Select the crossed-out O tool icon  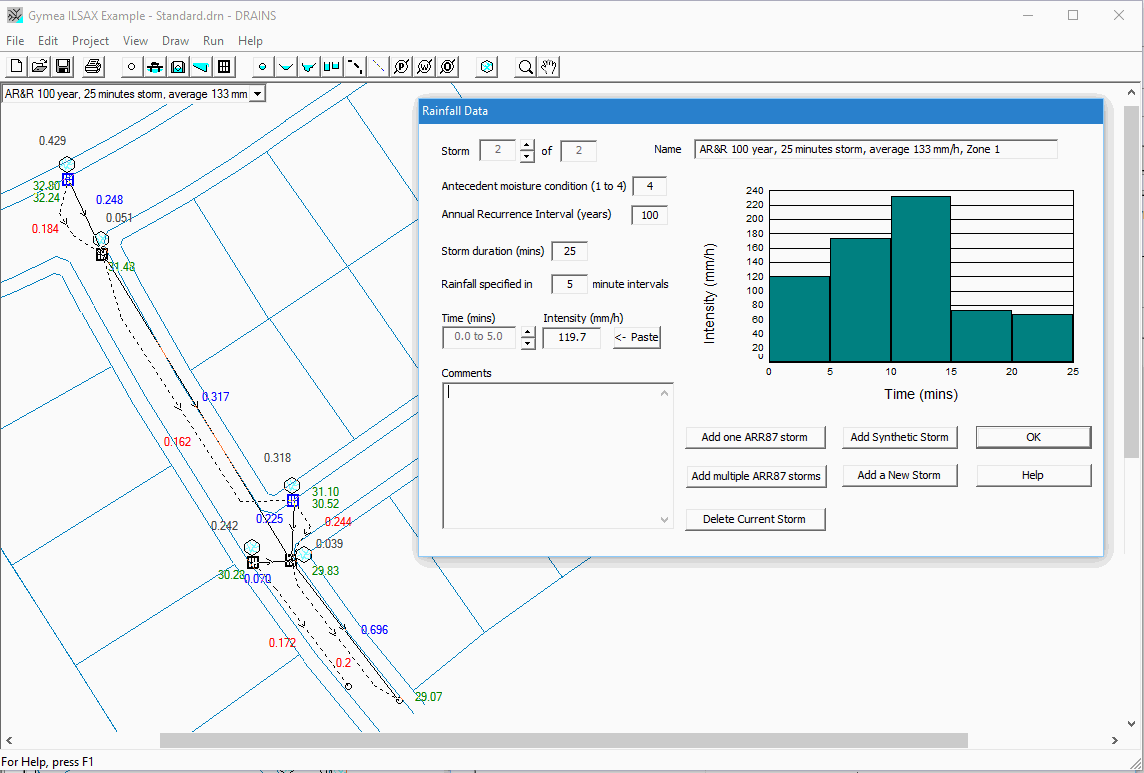pyautogui.click(x=448, y=67)
